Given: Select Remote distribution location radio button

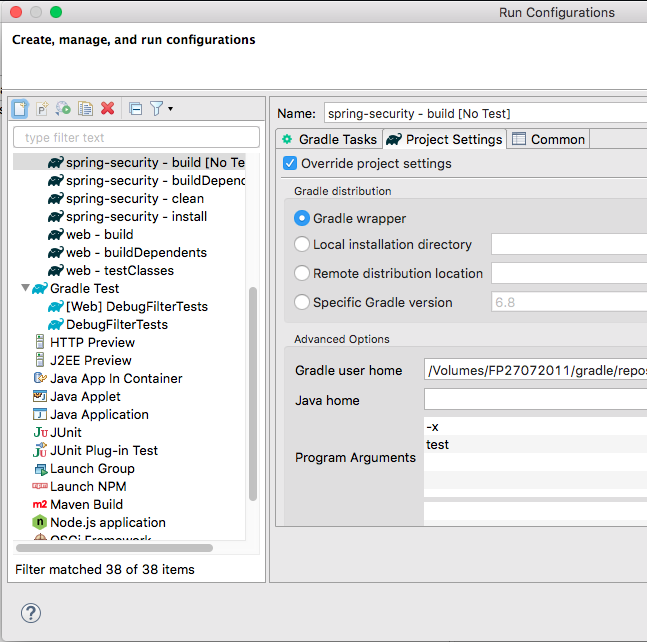Looking at the screenshot, I should coord(302,273).
